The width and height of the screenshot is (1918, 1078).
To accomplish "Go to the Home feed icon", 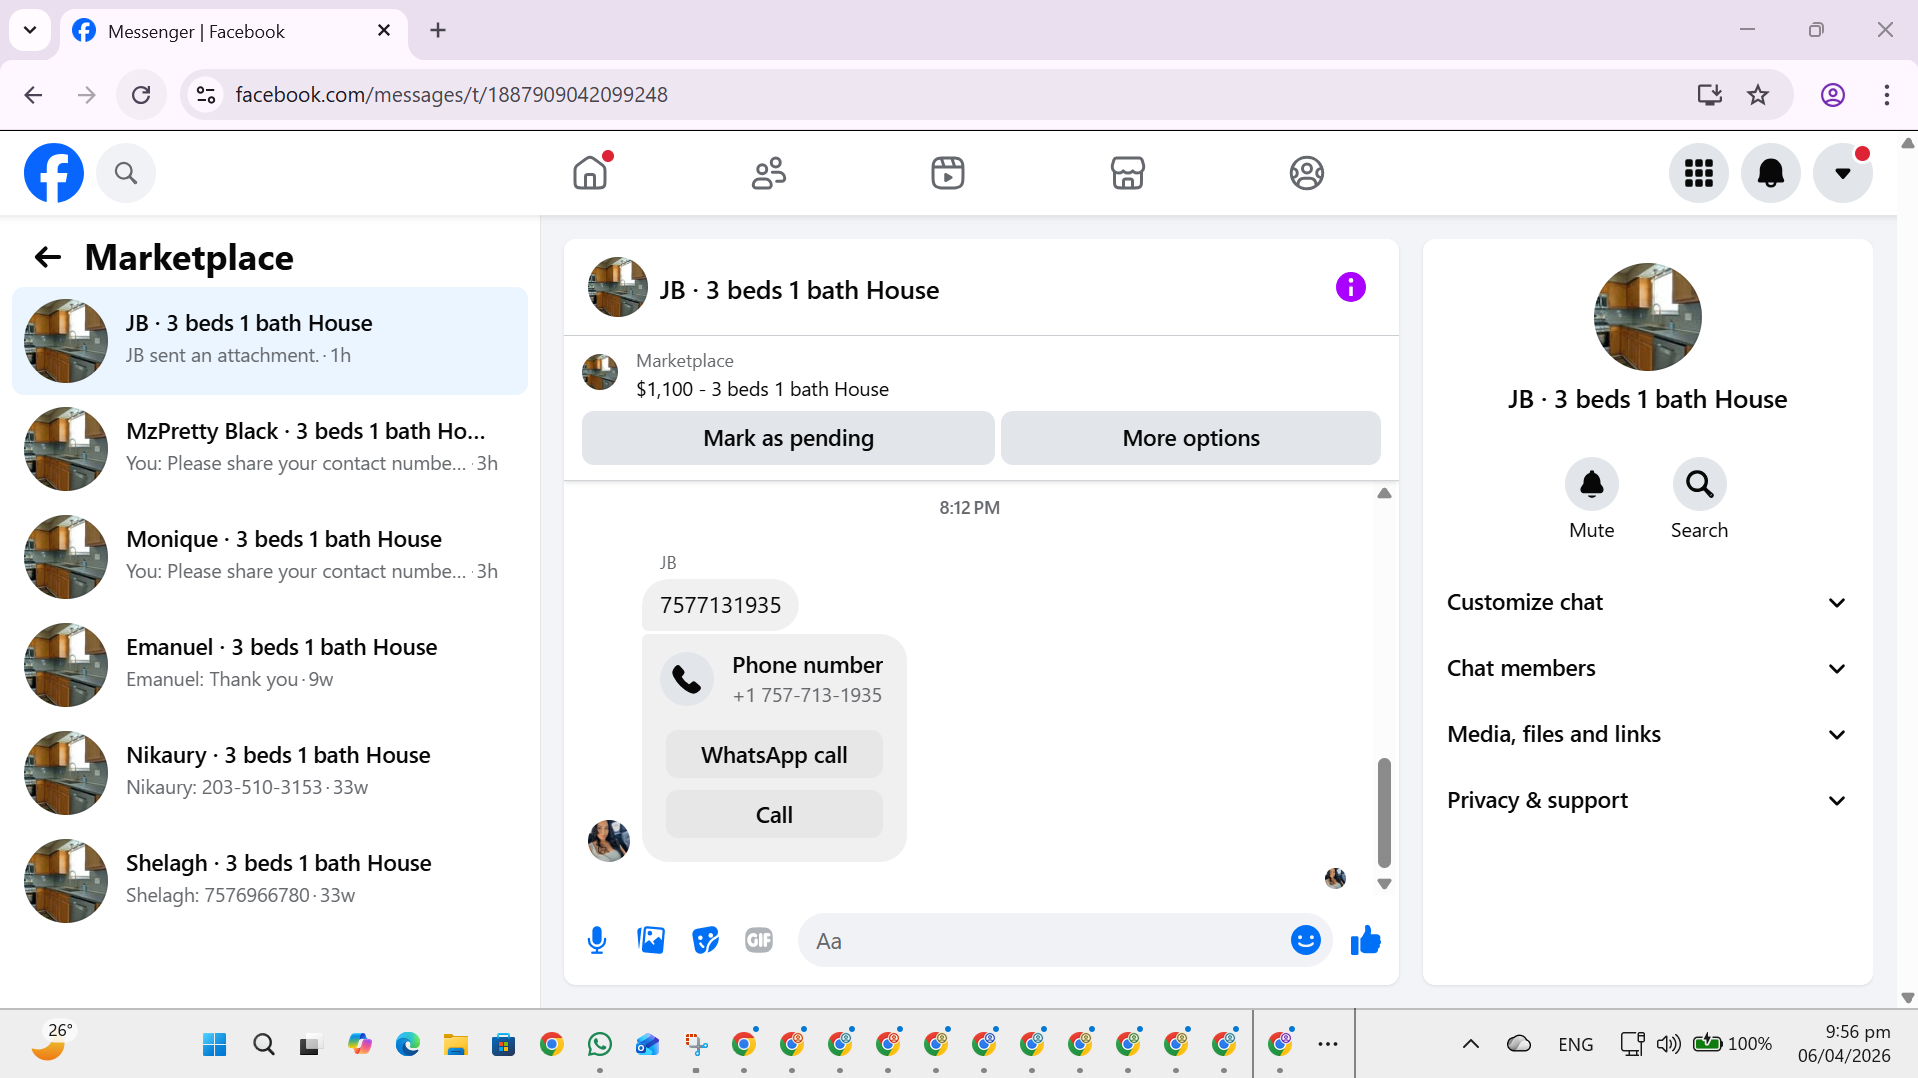I will 590,173.
